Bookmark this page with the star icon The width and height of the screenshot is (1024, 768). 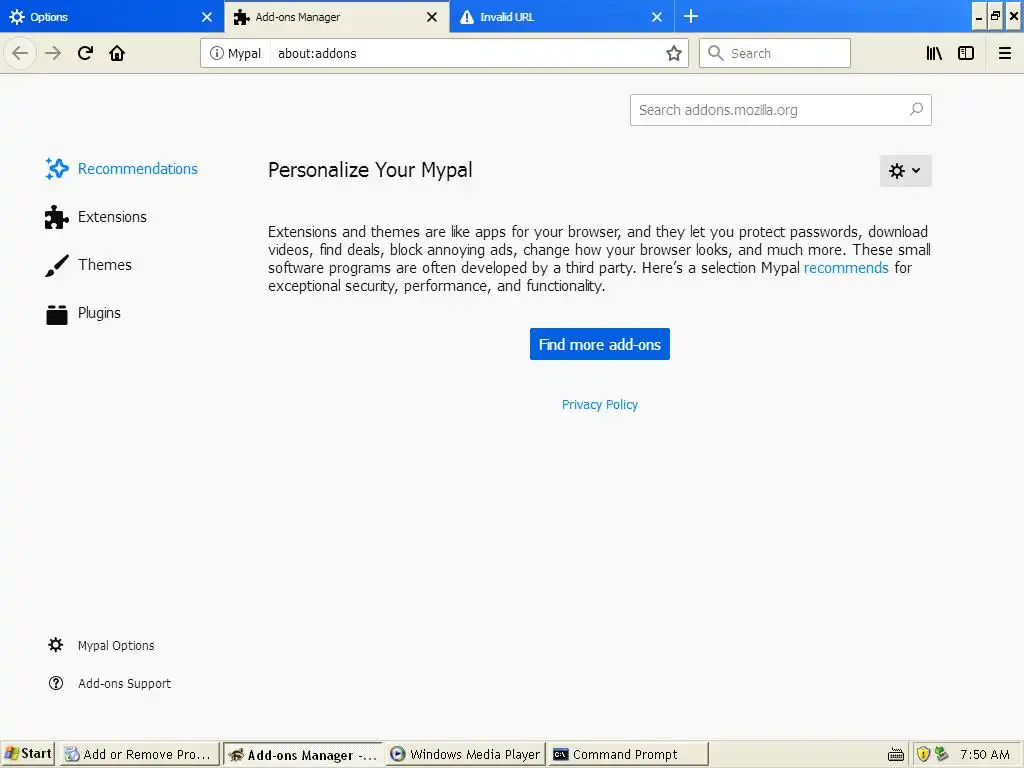coord(674,53)
